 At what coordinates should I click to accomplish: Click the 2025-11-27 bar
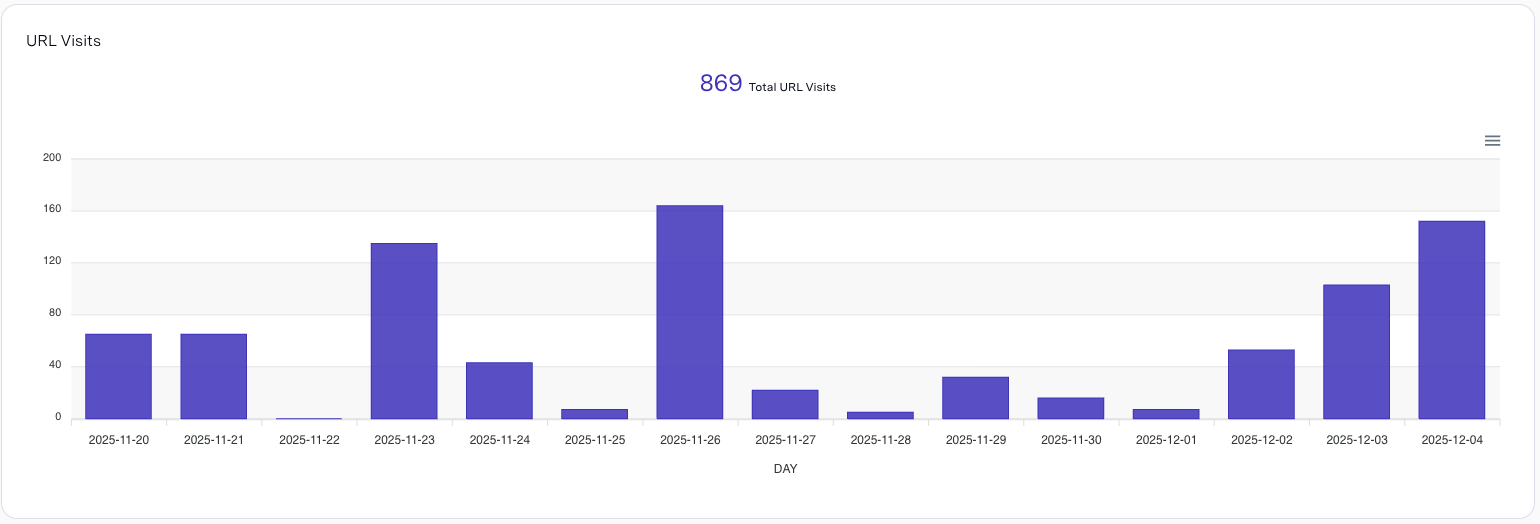785,404
